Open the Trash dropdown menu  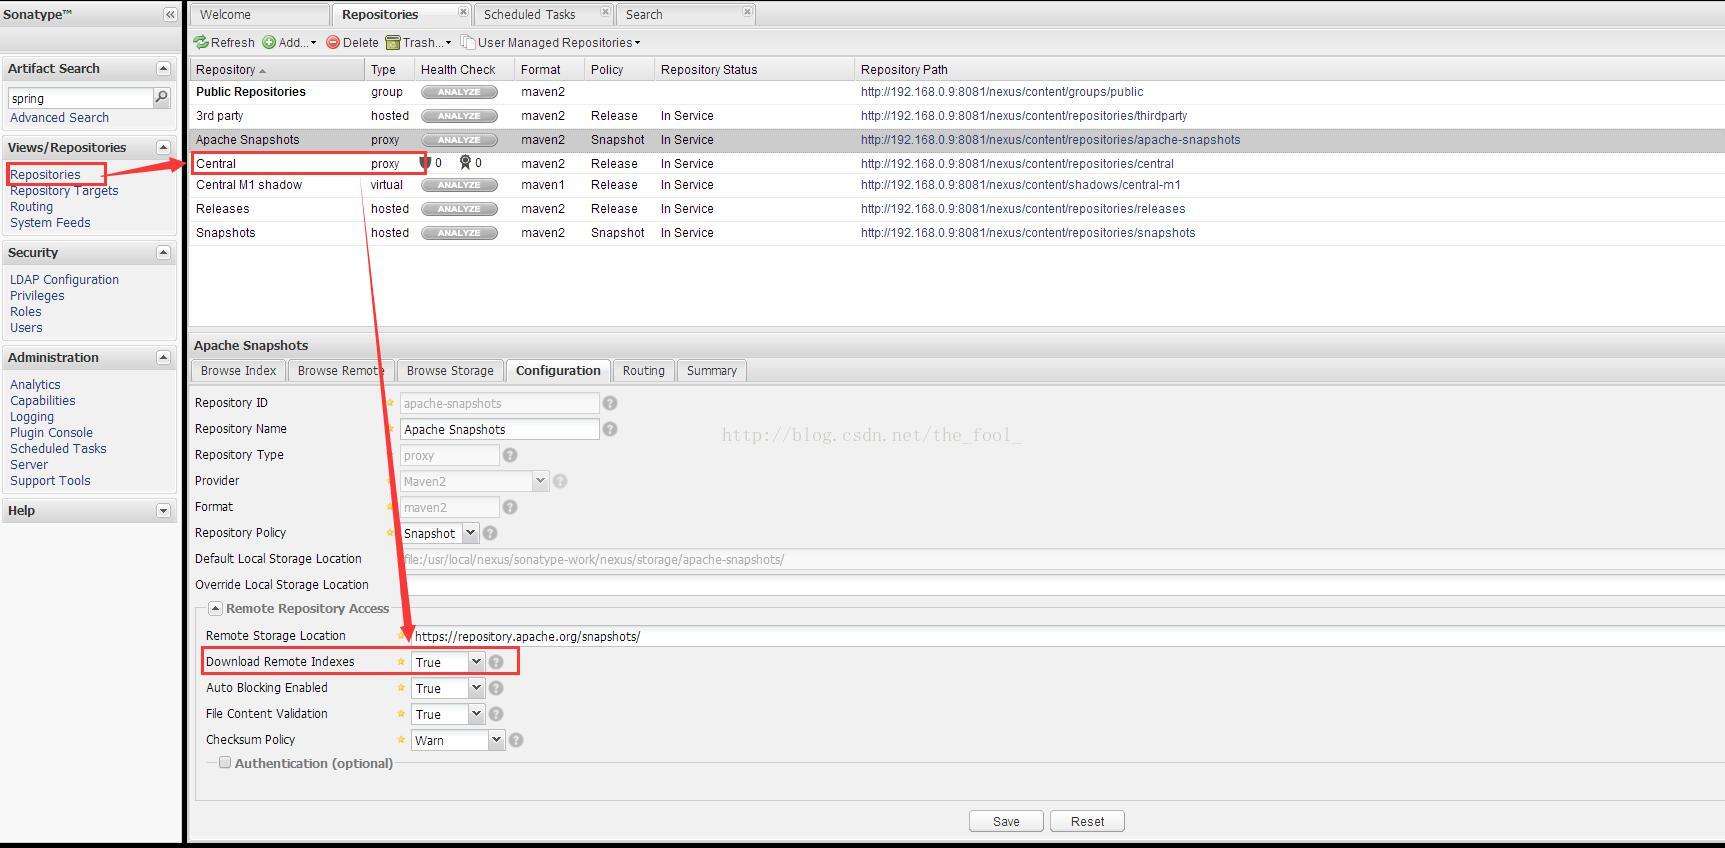418,42
